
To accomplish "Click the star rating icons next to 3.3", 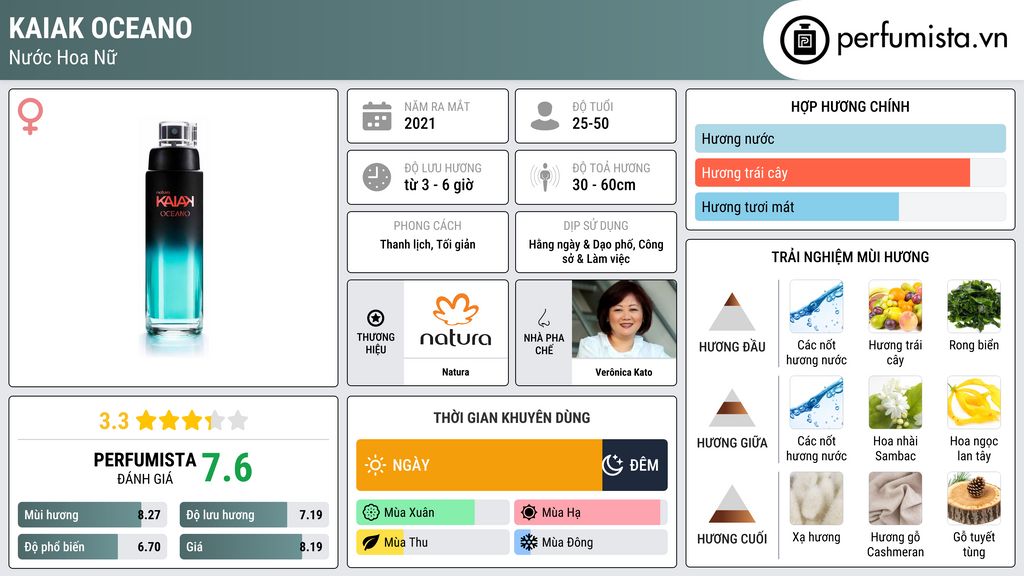I will (192, 421).
